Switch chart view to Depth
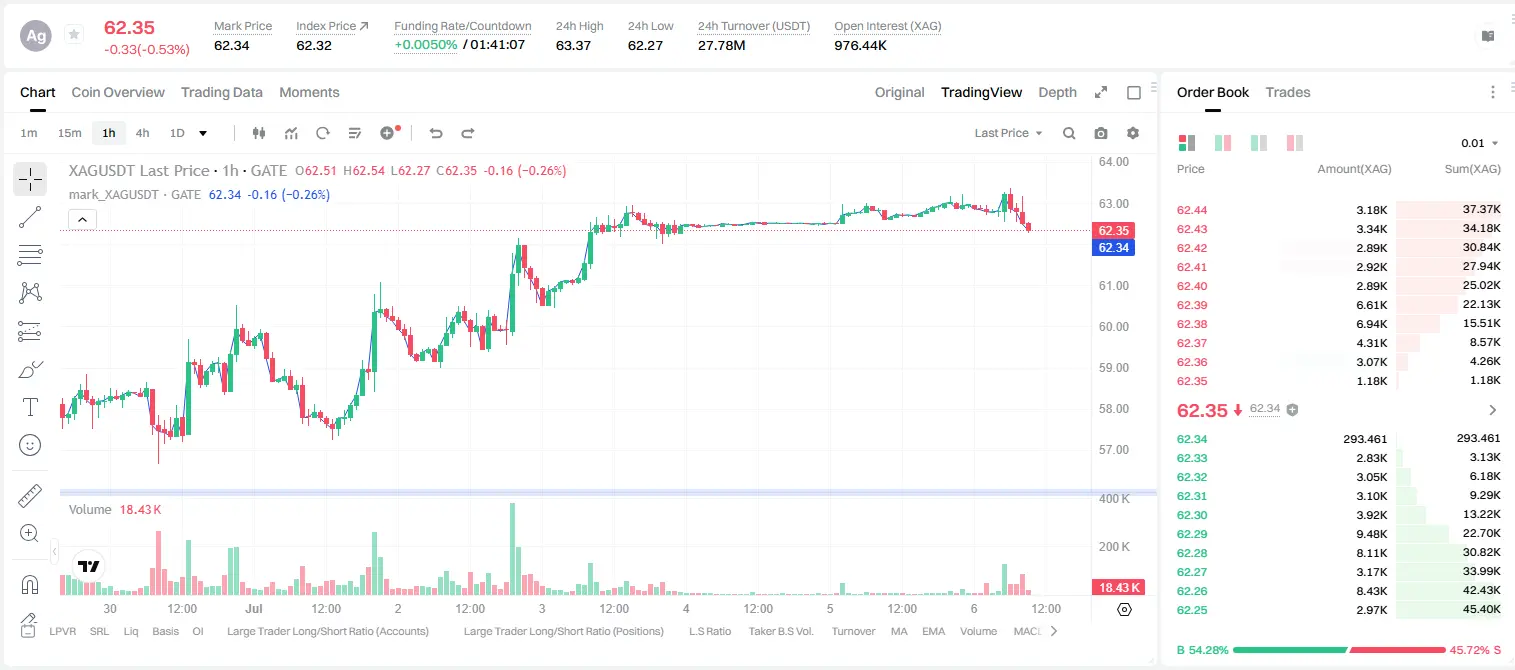The image size is (1515, 670). (x=1058, y=92)
